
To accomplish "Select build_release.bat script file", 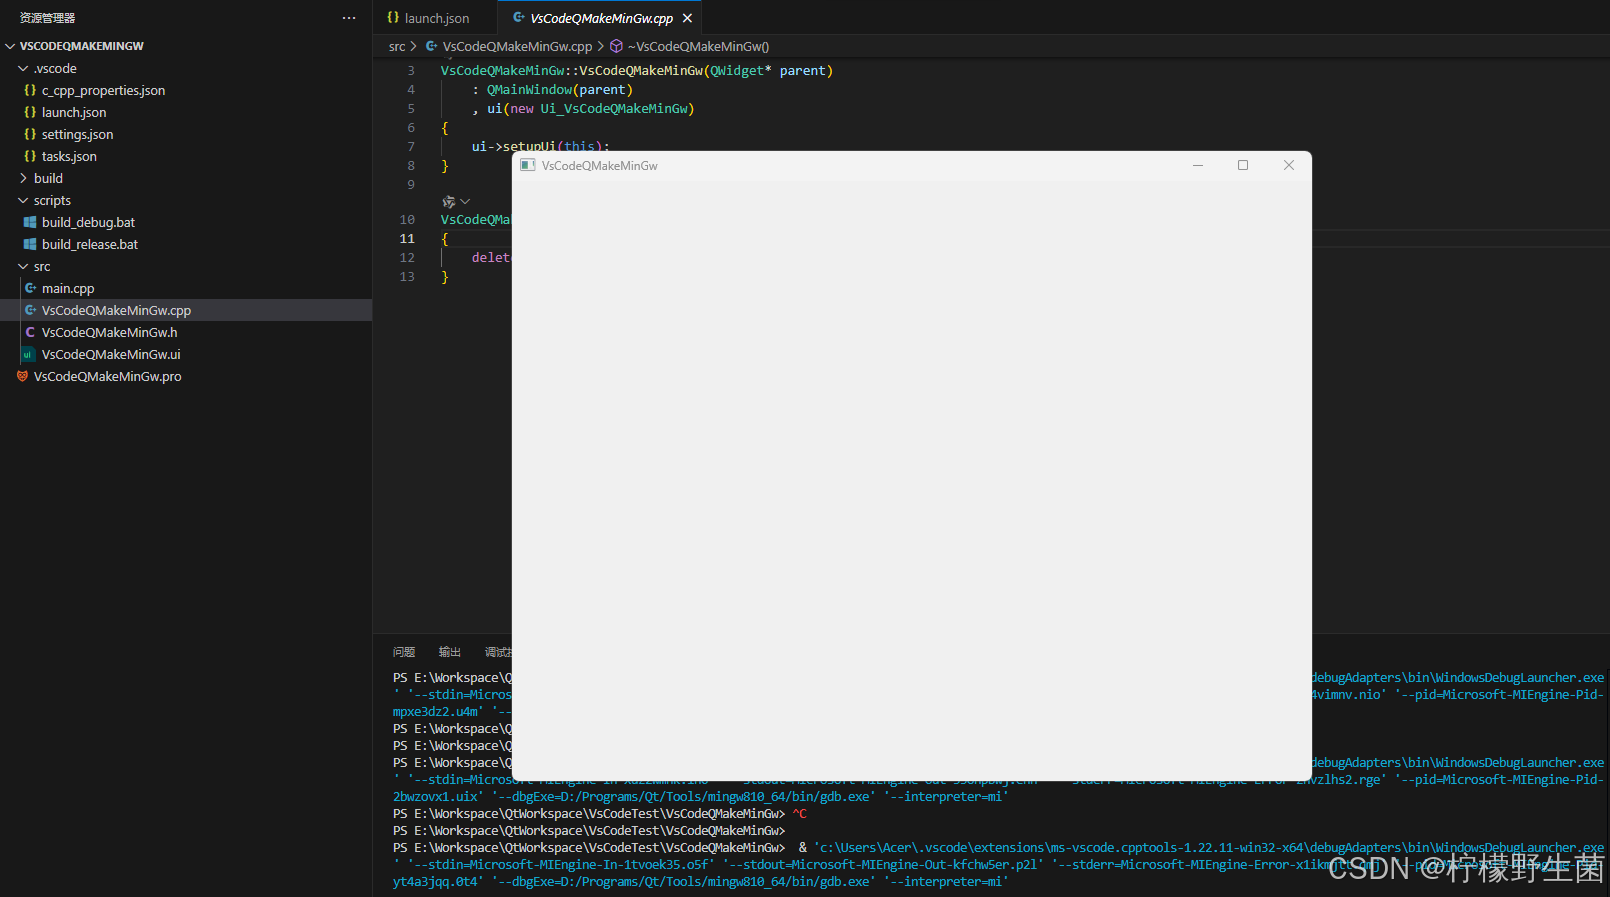I will click(x=90, y=244).
